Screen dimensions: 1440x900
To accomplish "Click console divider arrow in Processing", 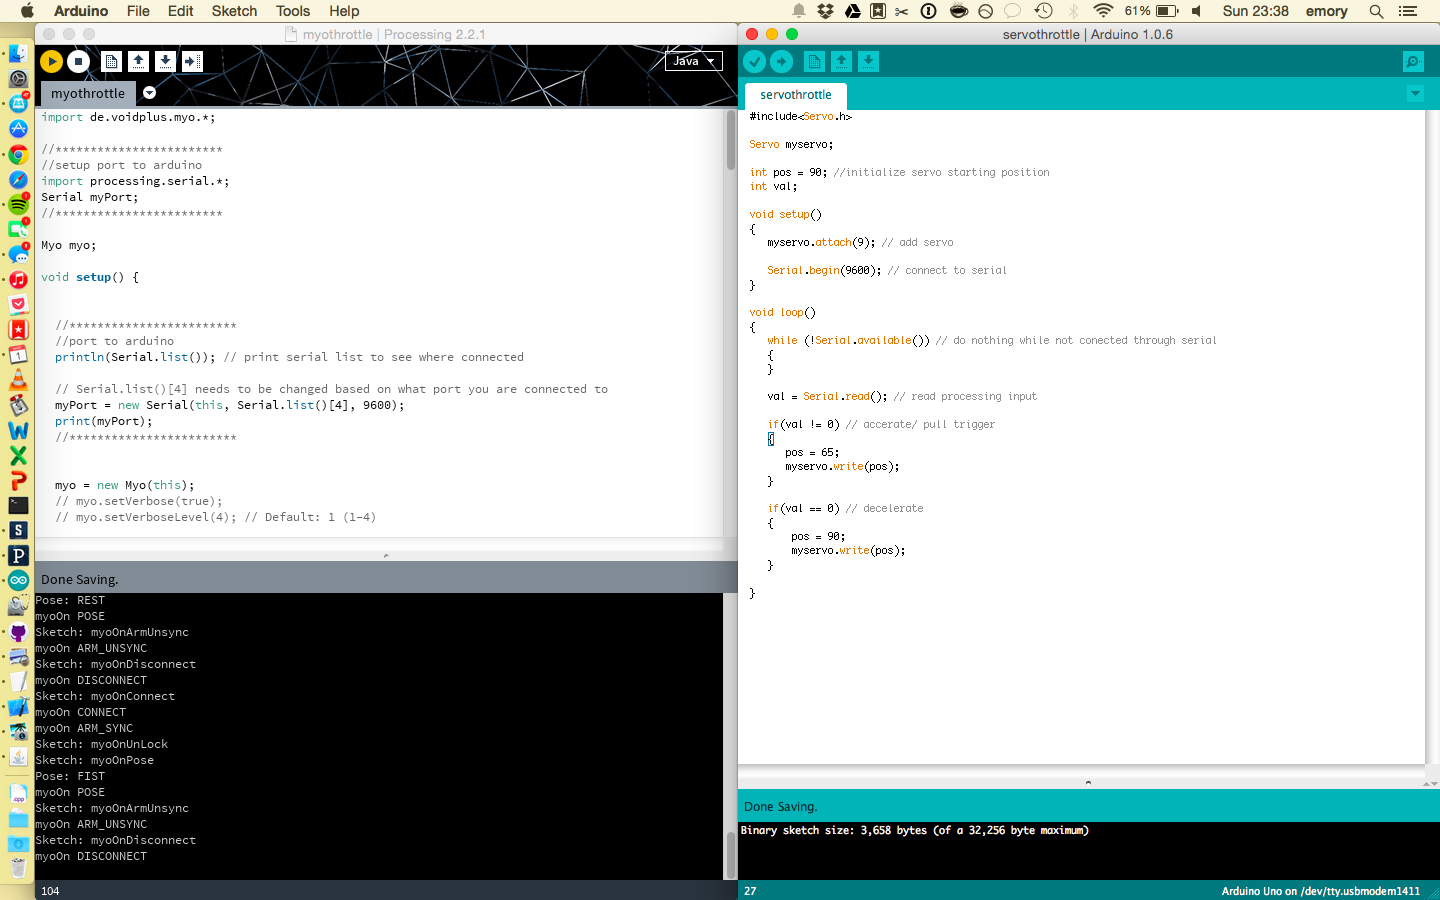I will click(x=386, y=556).
